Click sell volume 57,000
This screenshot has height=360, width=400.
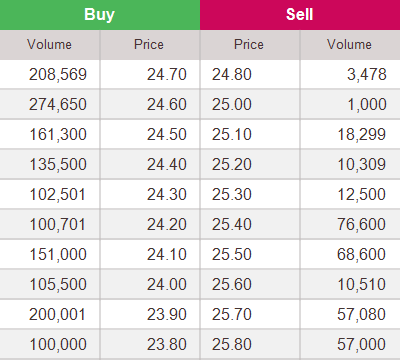pos(362,344)
